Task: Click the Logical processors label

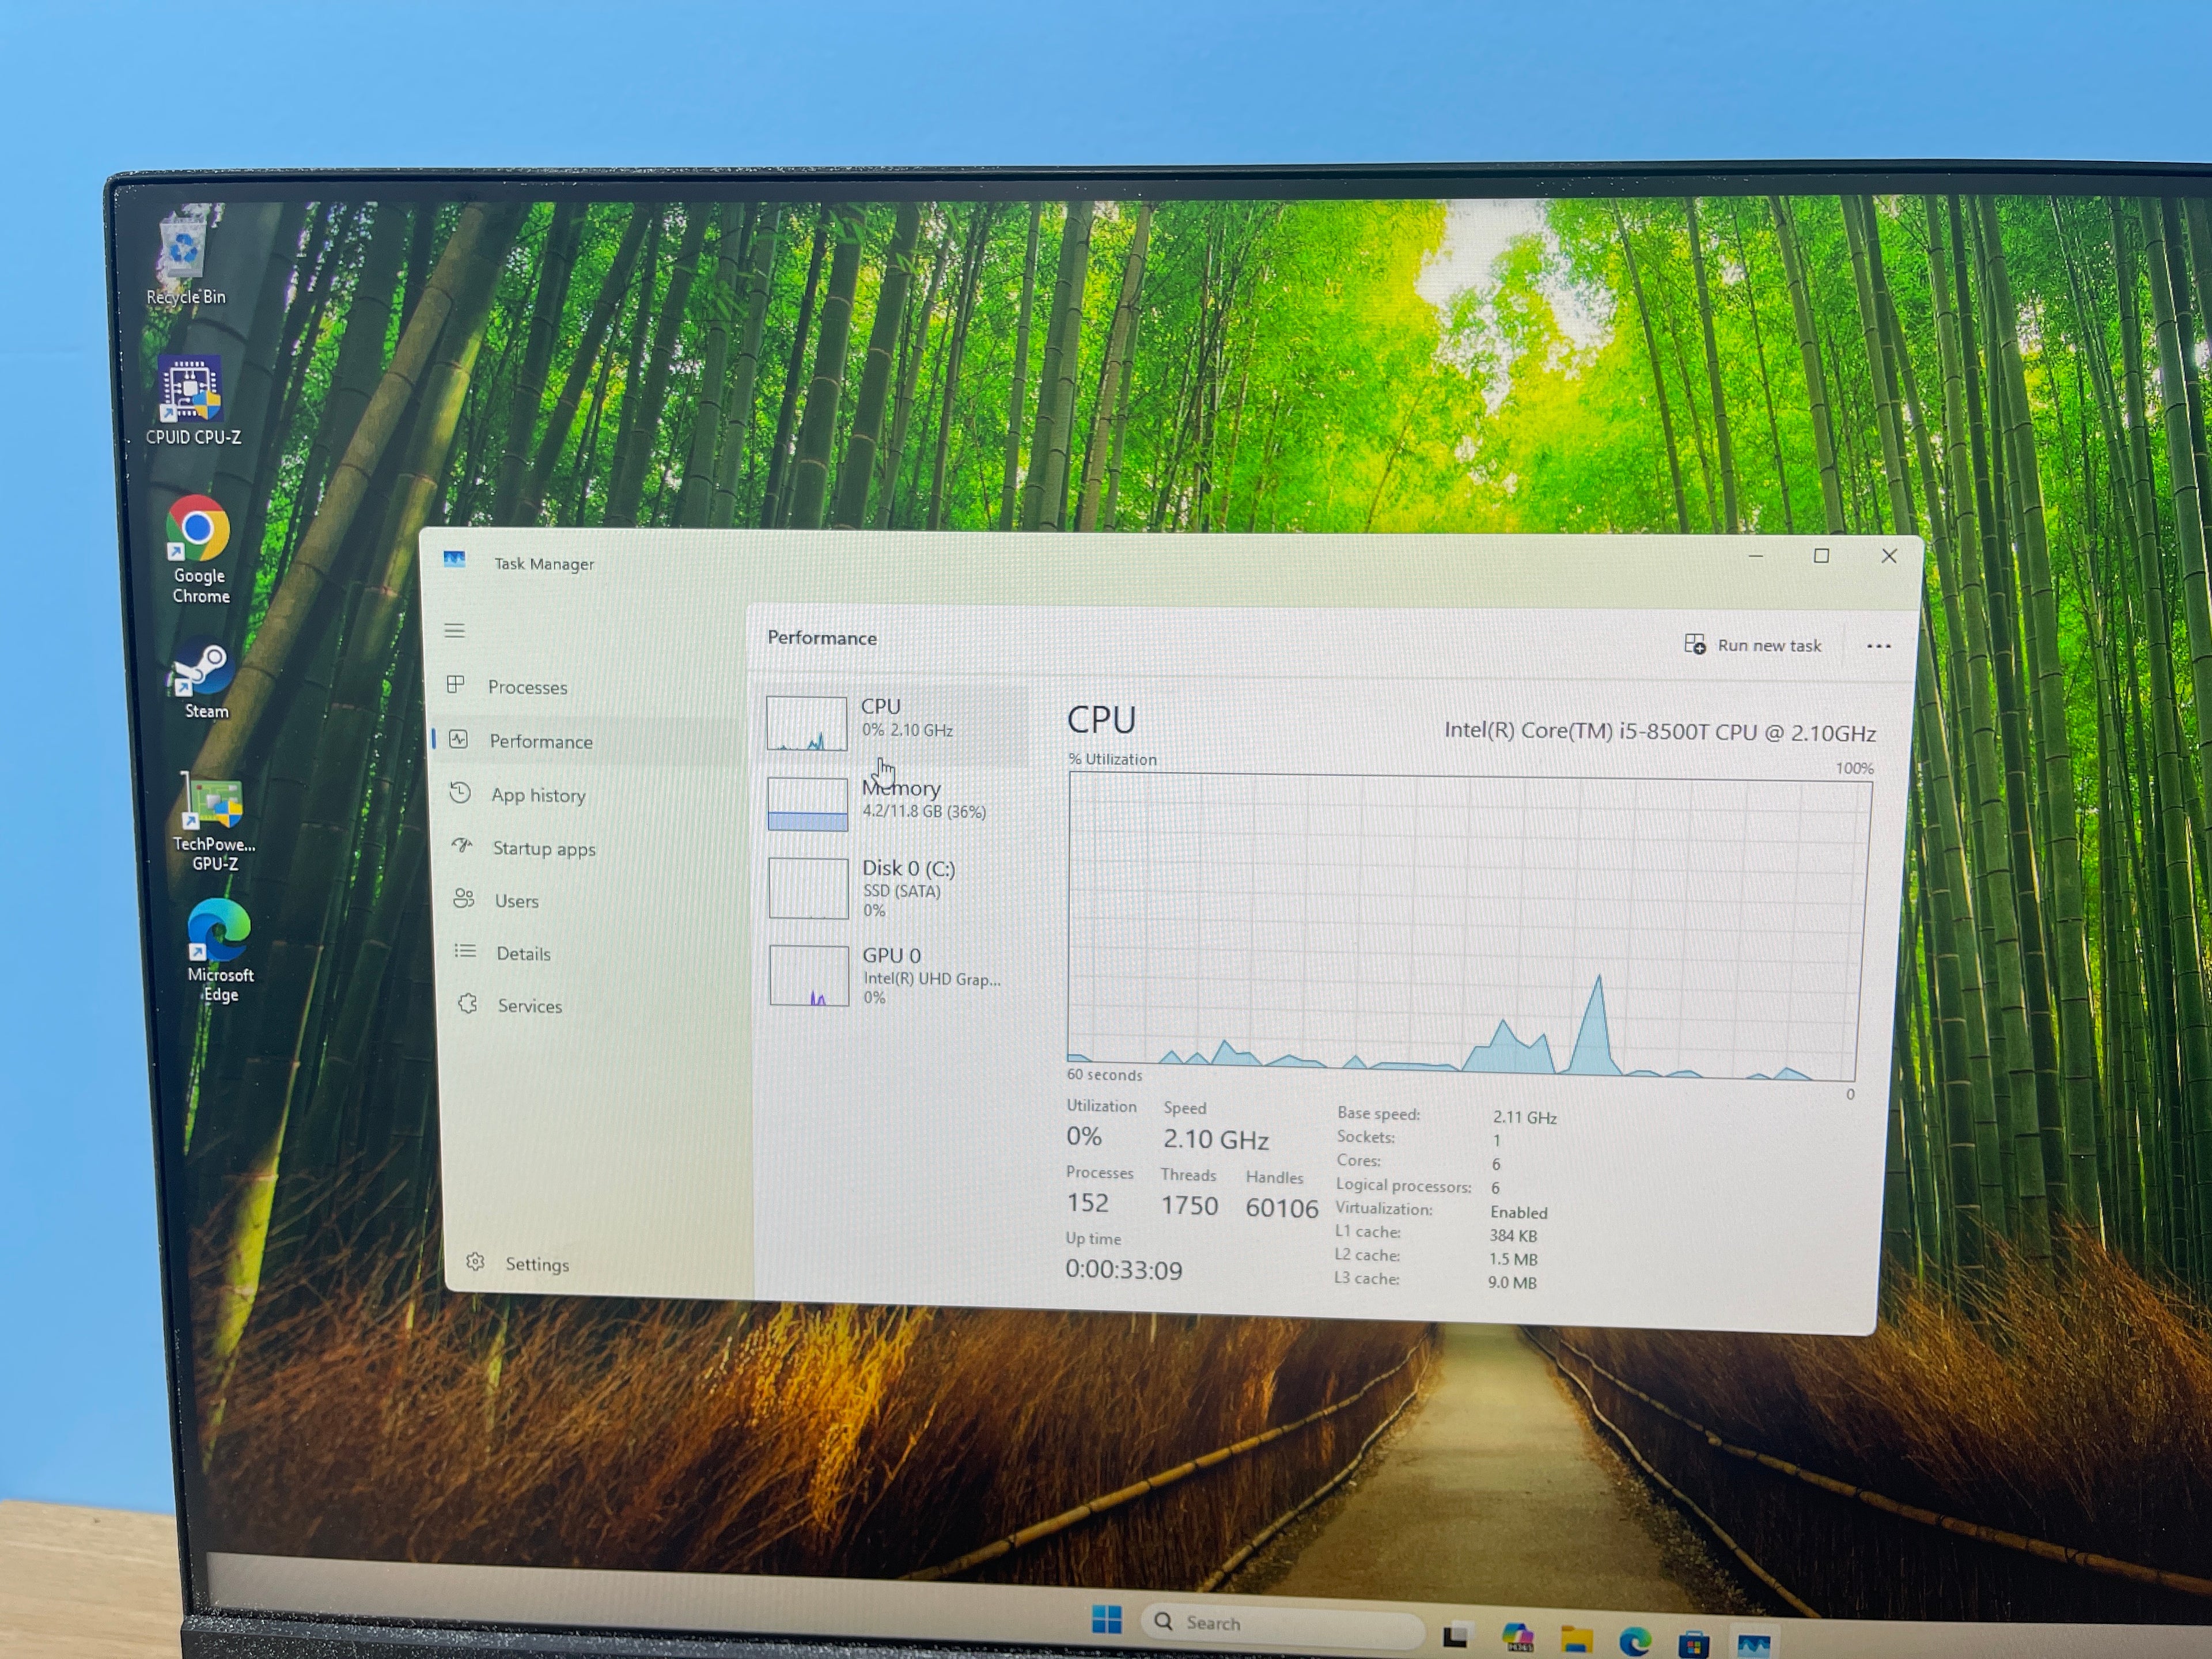Action: tap(1403, 1186)
